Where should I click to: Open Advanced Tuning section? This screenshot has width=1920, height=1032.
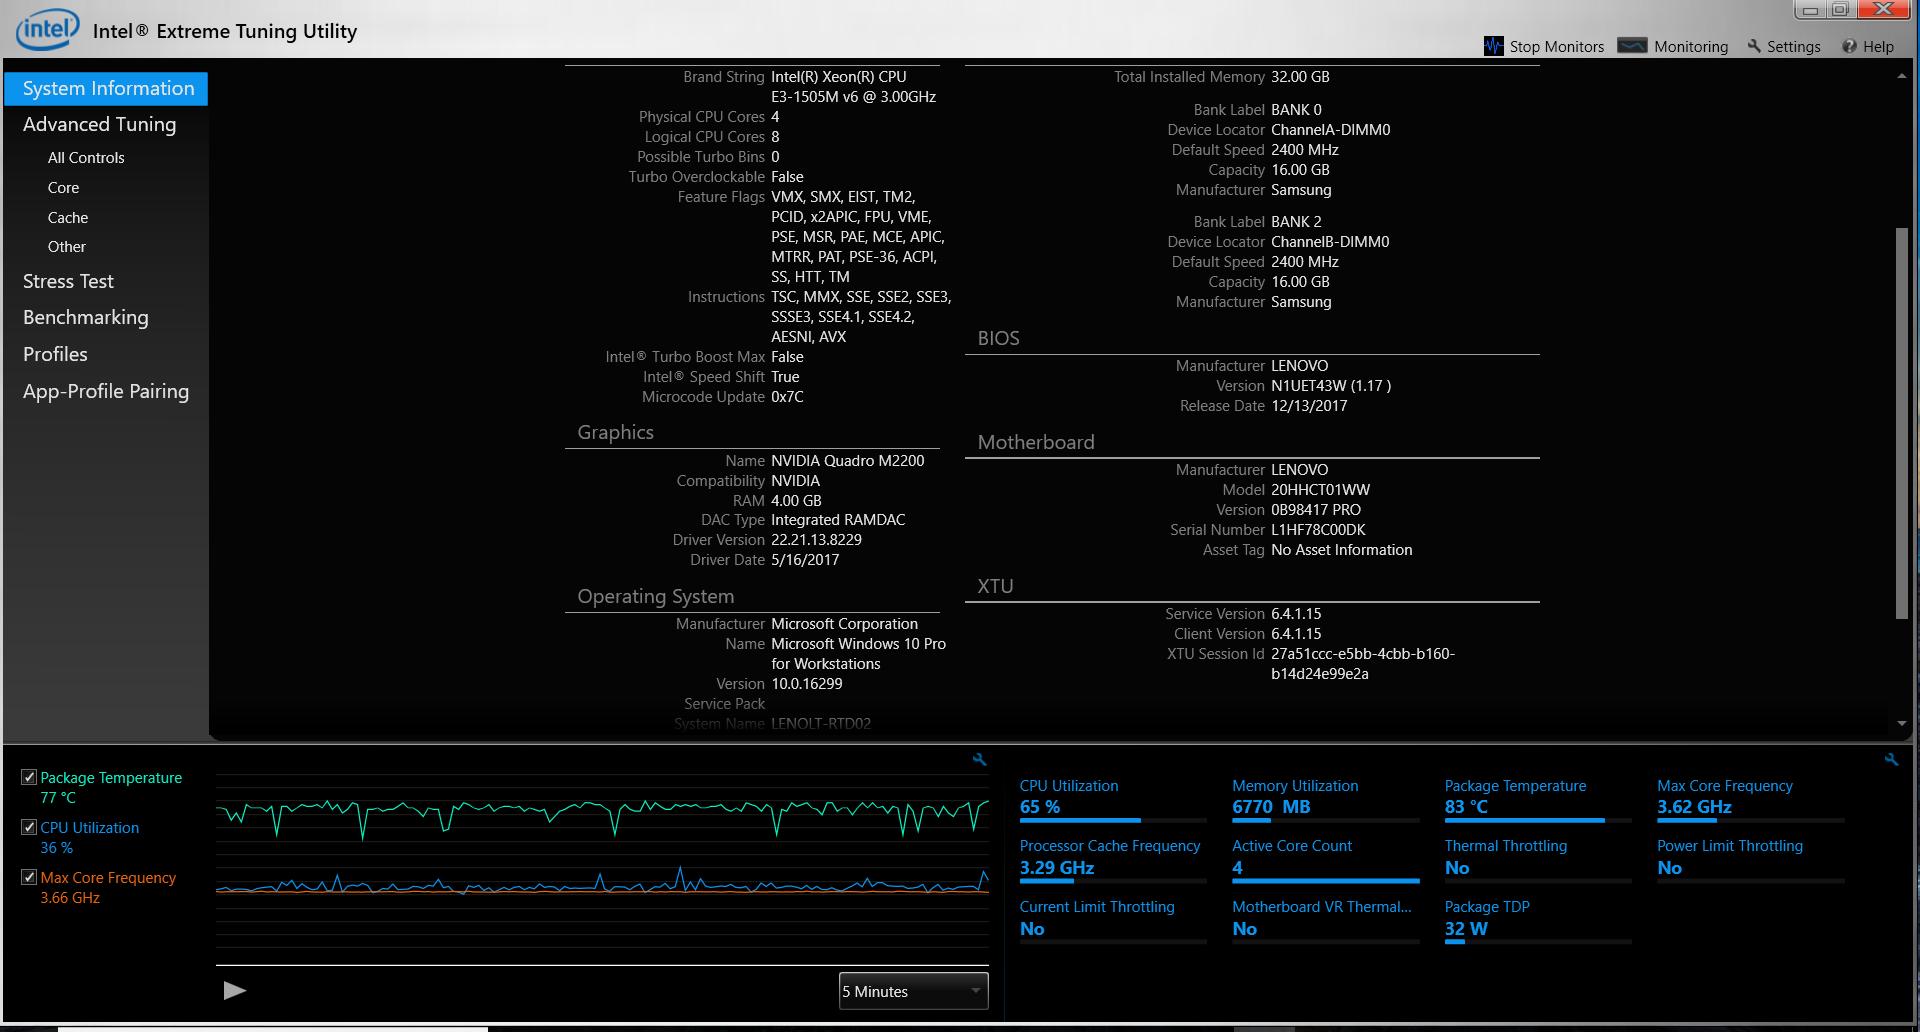(99, 124)
